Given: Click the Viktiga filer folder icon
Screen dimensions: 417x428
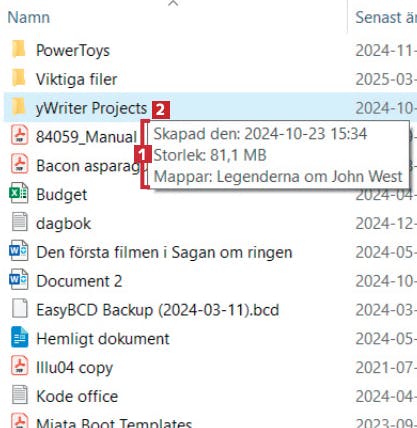Looking at the screenshot, I should (19, 79).
